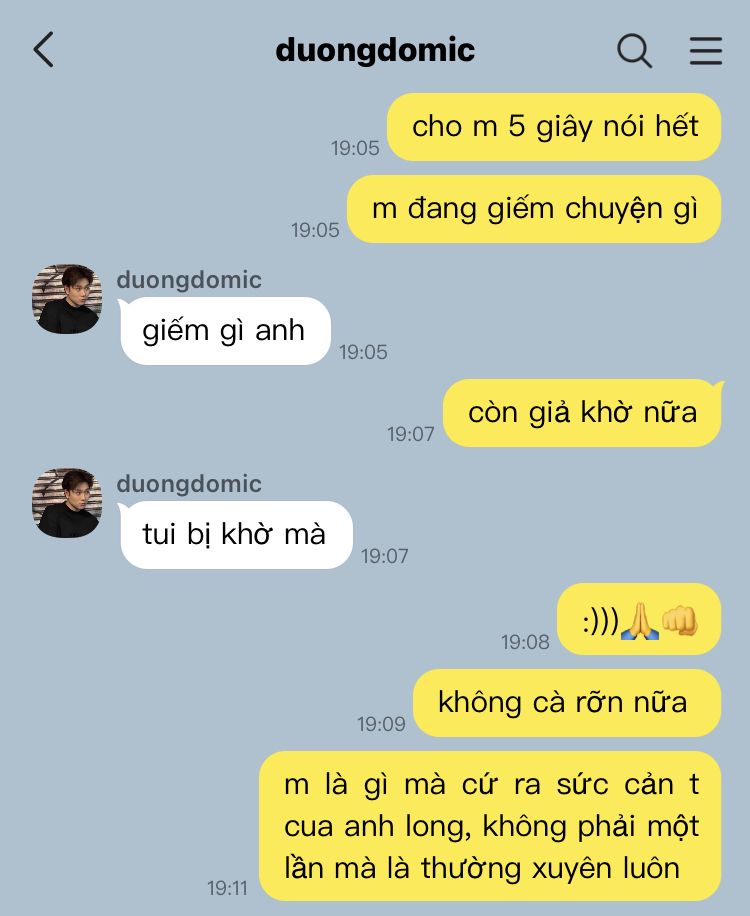The image size is (750, 916).
Task: Tap the 'tui bị khờ mà' reply bubble
Action: point(235,535)
